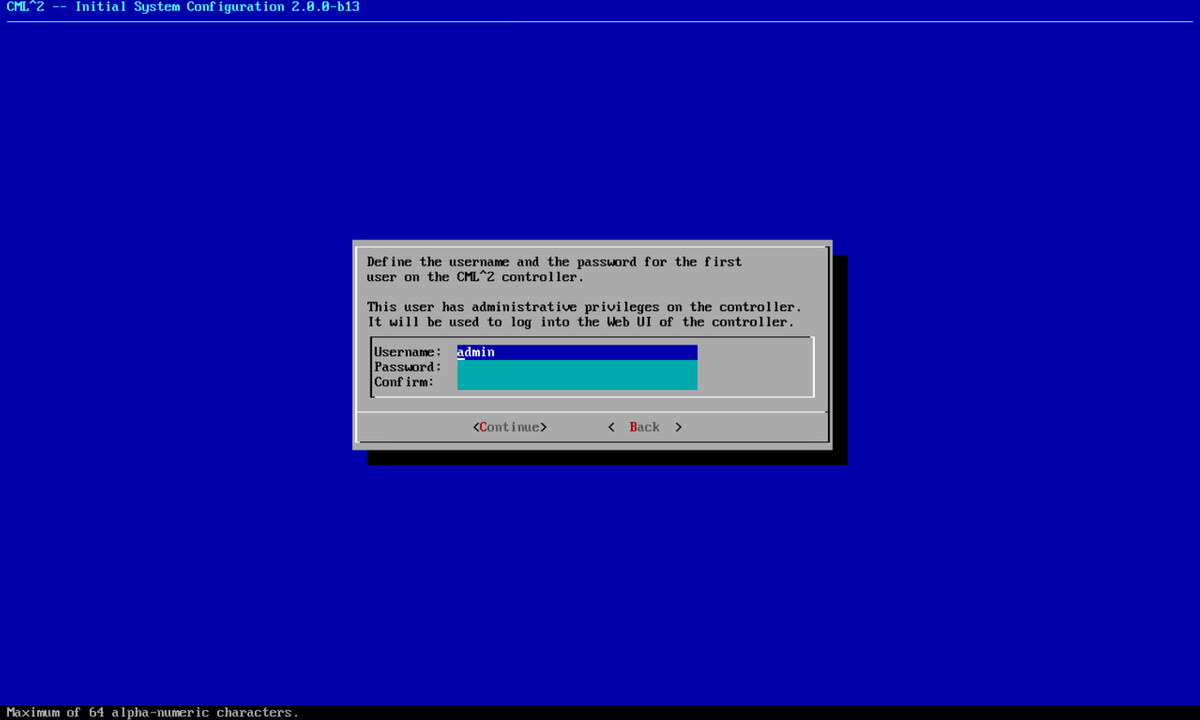Click into the Confirm password field
The width and height of the screenshot is (1200, 720).
pos(577,382)
